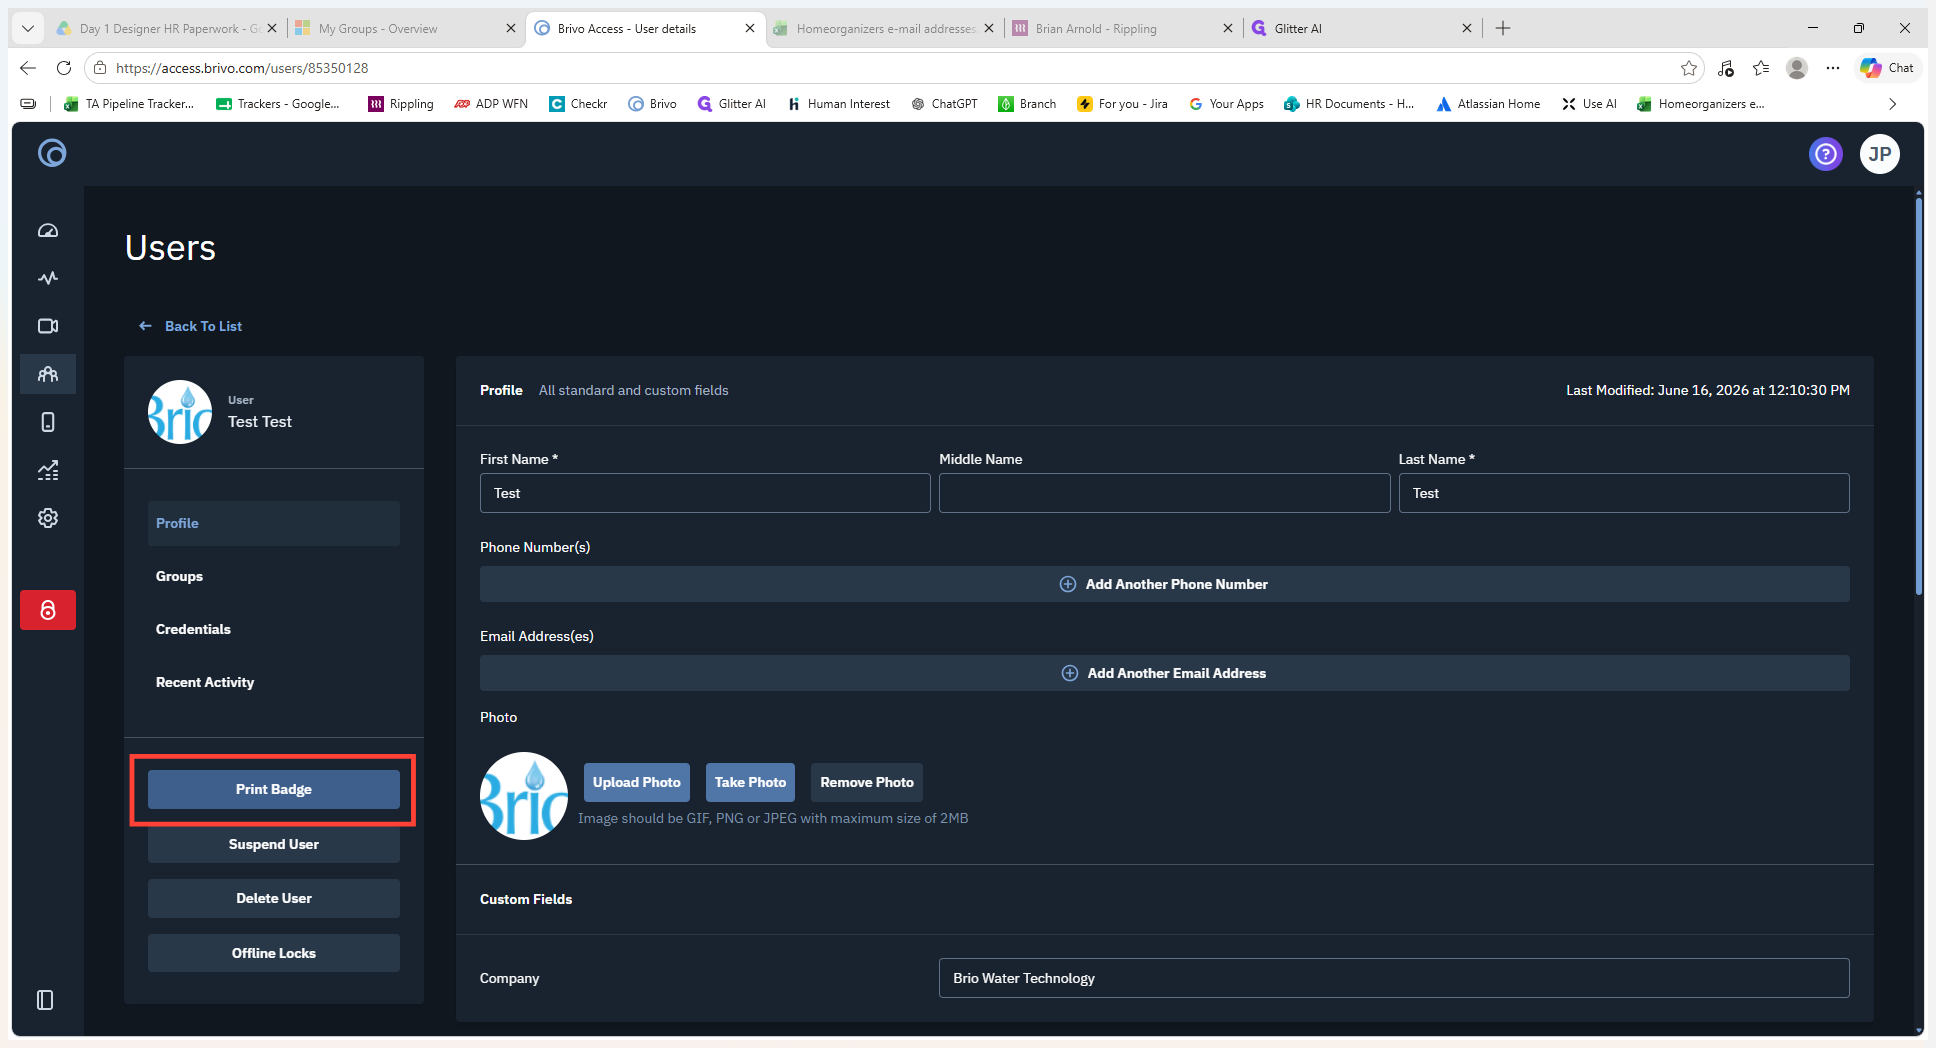Image resolution: width=1936 pixels, height=1048 pixels.
Task: Open the Activity pulse icon in sidebar
Action: point(48,278)
